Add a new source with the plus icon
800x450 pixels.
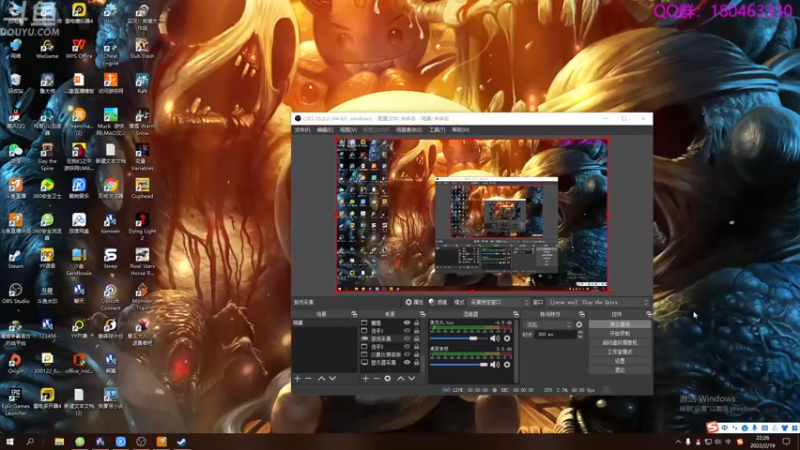[x=365, y=379]
